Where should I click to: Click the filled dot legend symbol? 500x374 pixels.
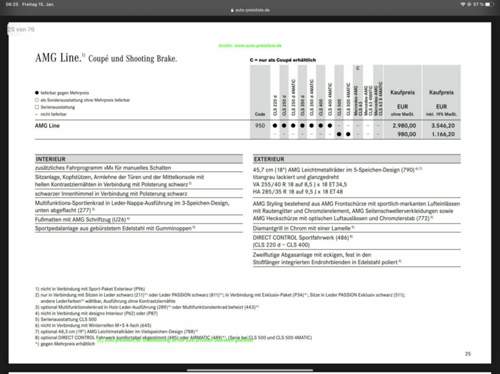[x=37, y=93]
